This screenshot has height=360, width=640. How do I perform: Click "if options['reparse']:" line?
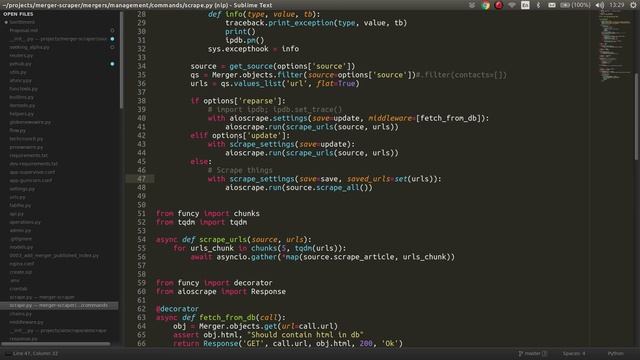click(238, 101)
